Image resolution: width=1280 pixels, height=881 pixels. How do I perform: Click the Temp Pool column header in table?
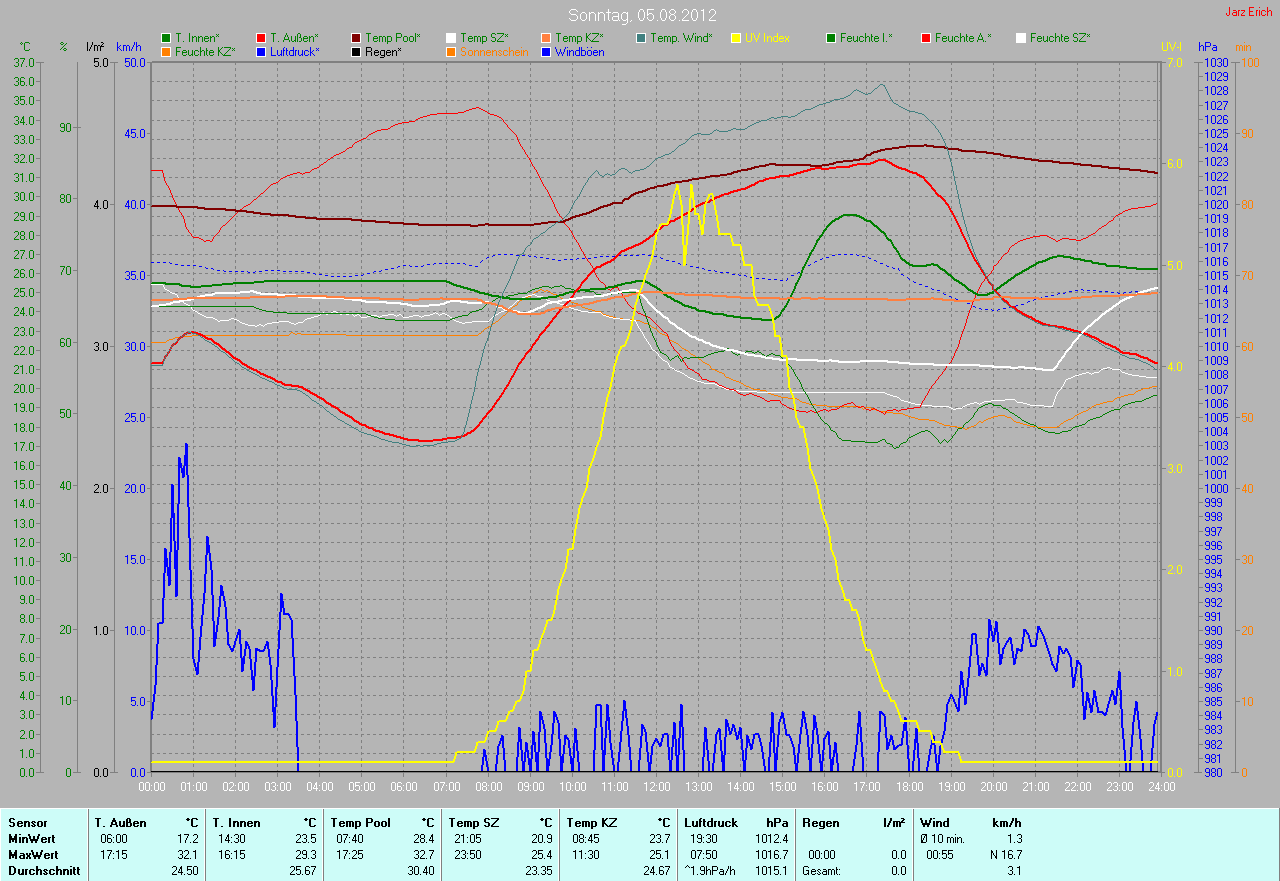pyautogui.click(x=360, y=823)
